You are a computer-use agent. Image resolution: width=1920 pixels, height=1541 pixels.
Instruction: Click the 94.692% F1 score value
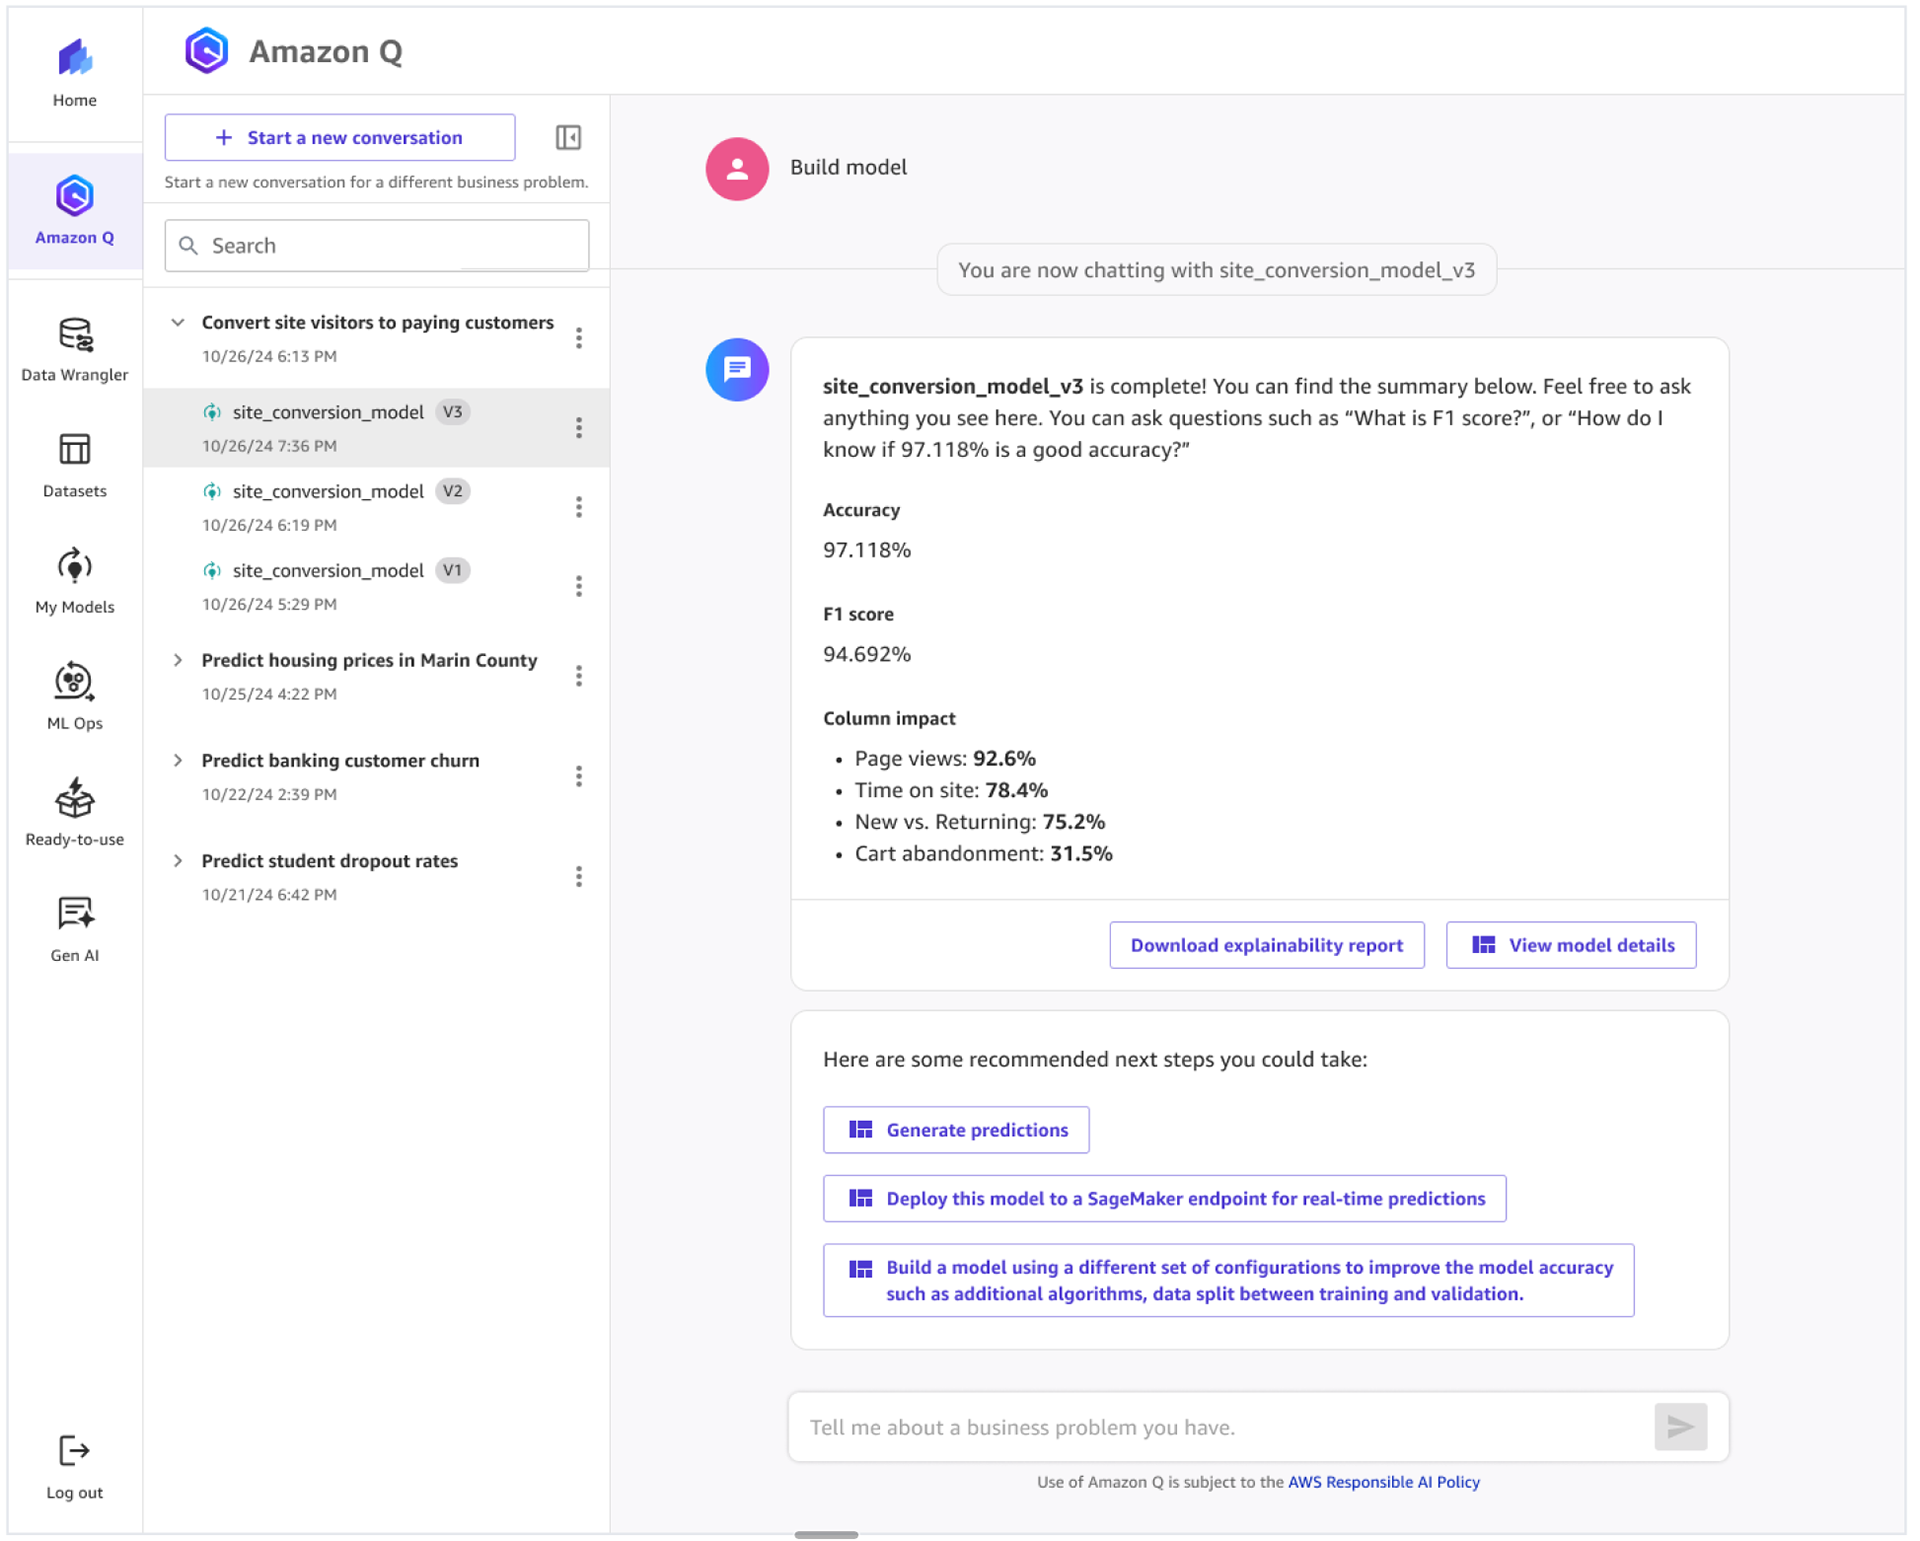click(x=867, y=654)
